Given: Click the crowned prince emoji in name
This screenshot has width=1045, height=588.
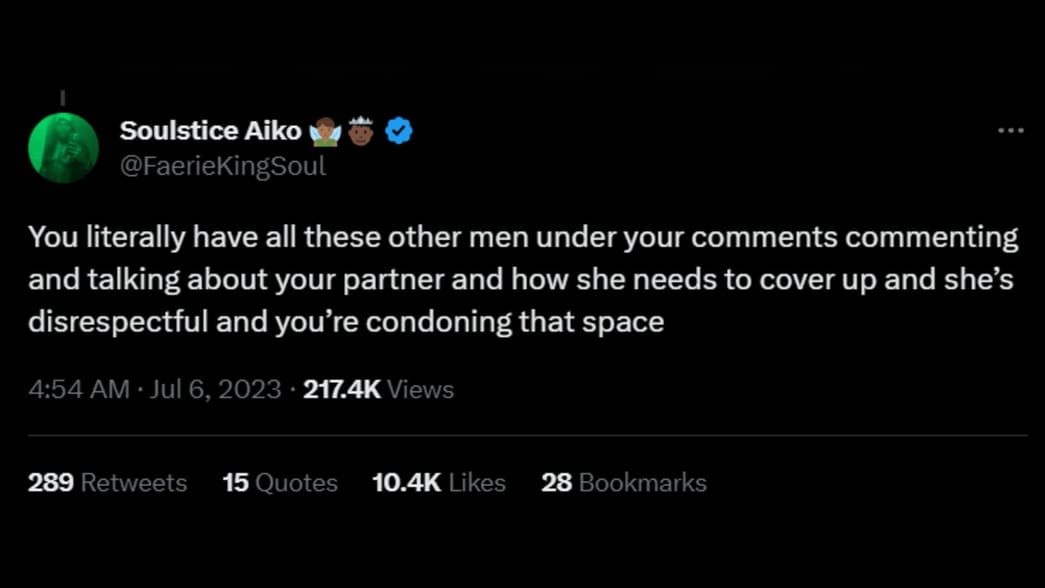Looking at the screenshot, I should tap(361, 130).
